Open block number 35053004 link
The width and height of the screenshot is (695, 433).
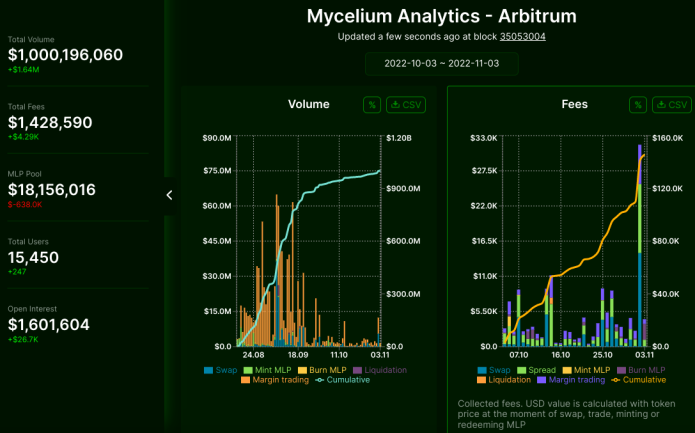tap(523, 37)
